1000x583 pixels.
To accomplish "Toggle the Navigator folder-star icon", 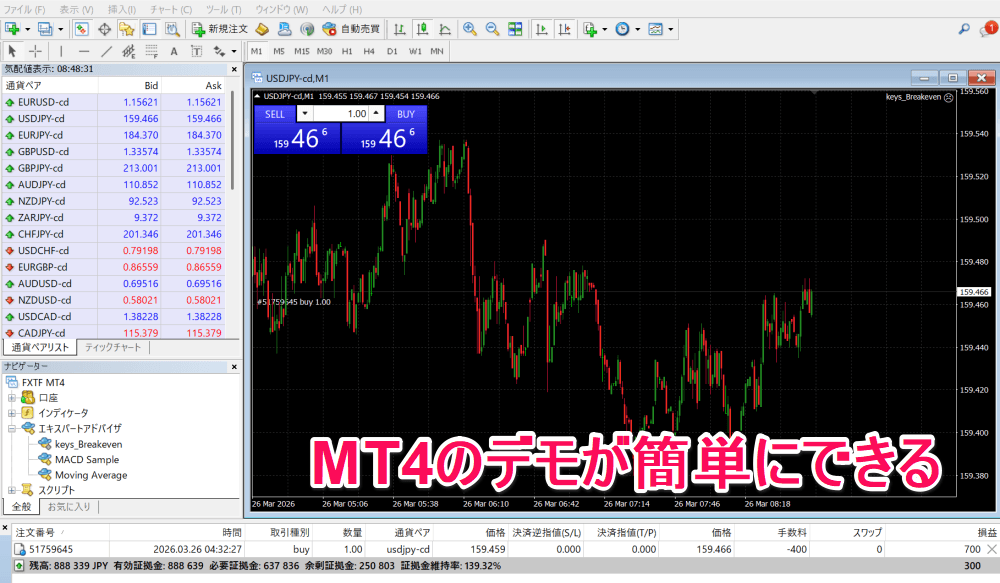I will pos(127,29).
